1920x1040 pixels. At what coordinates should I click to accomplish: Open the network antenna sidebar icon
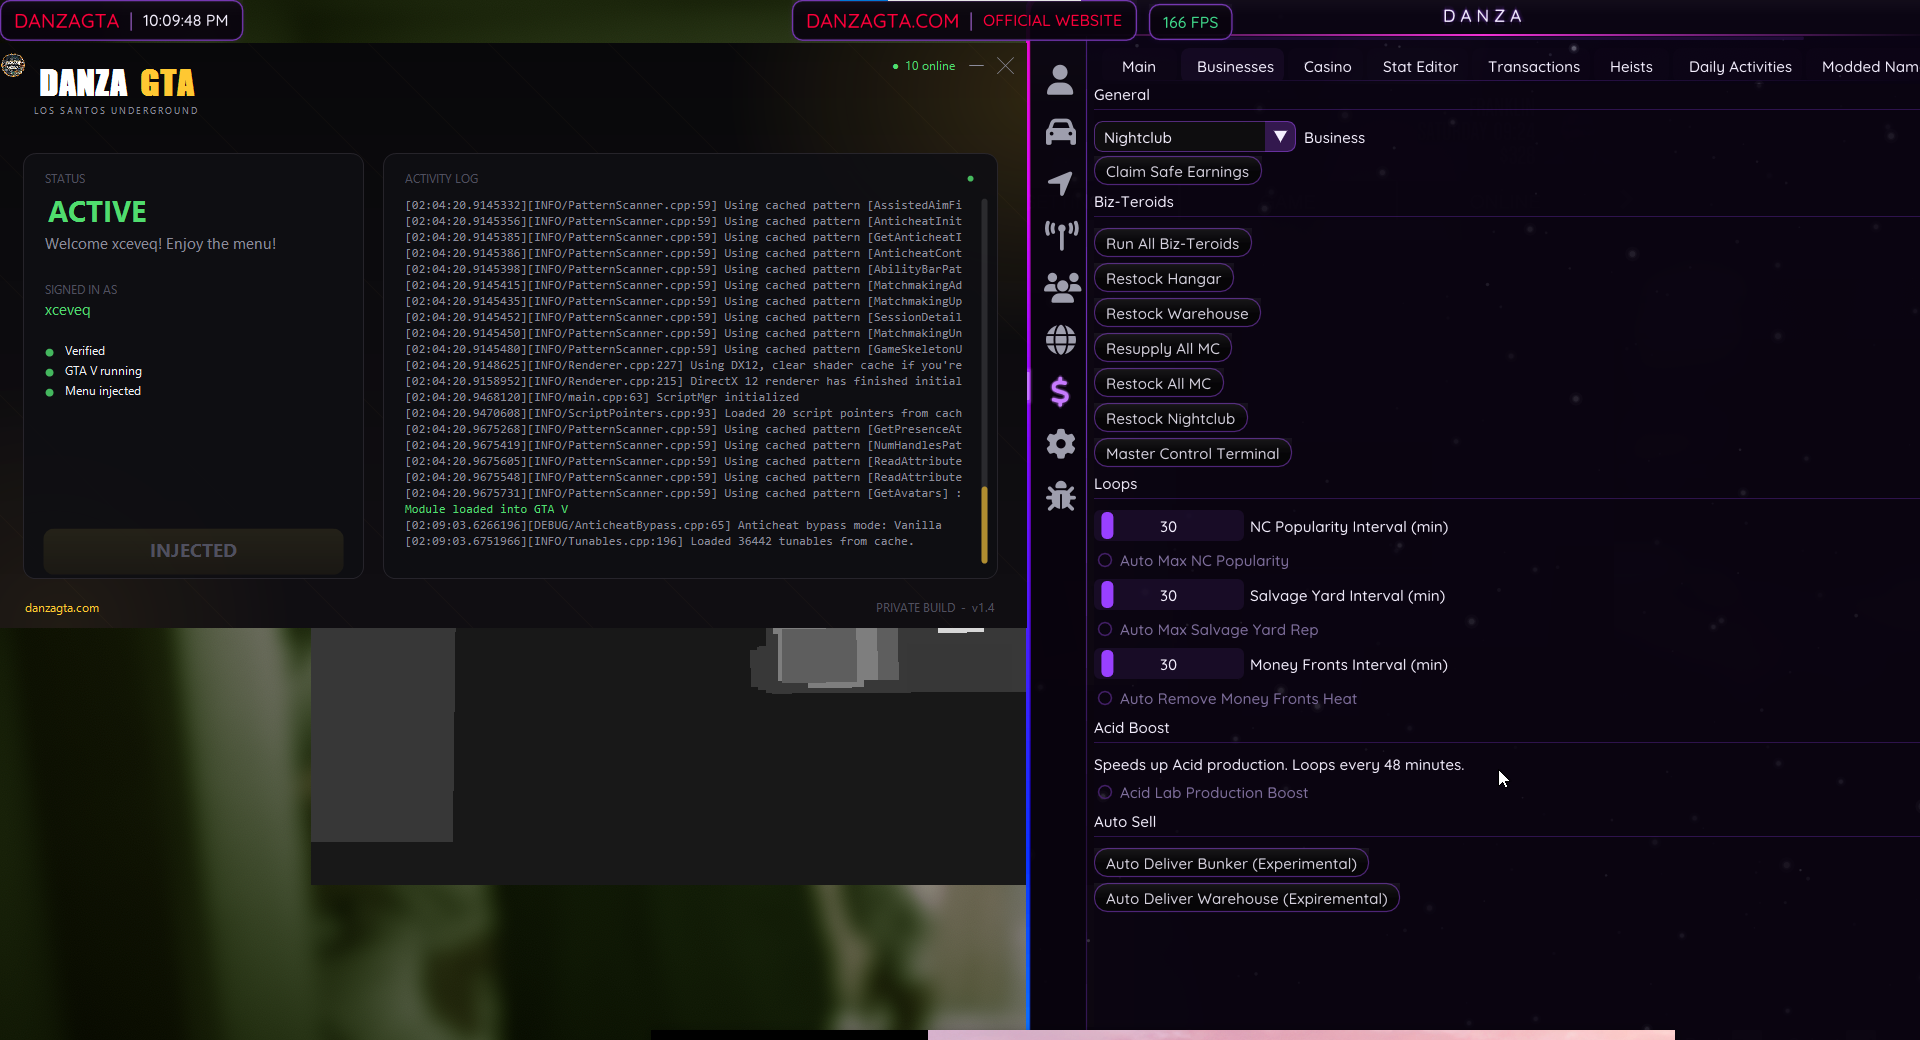point(1060,235)
